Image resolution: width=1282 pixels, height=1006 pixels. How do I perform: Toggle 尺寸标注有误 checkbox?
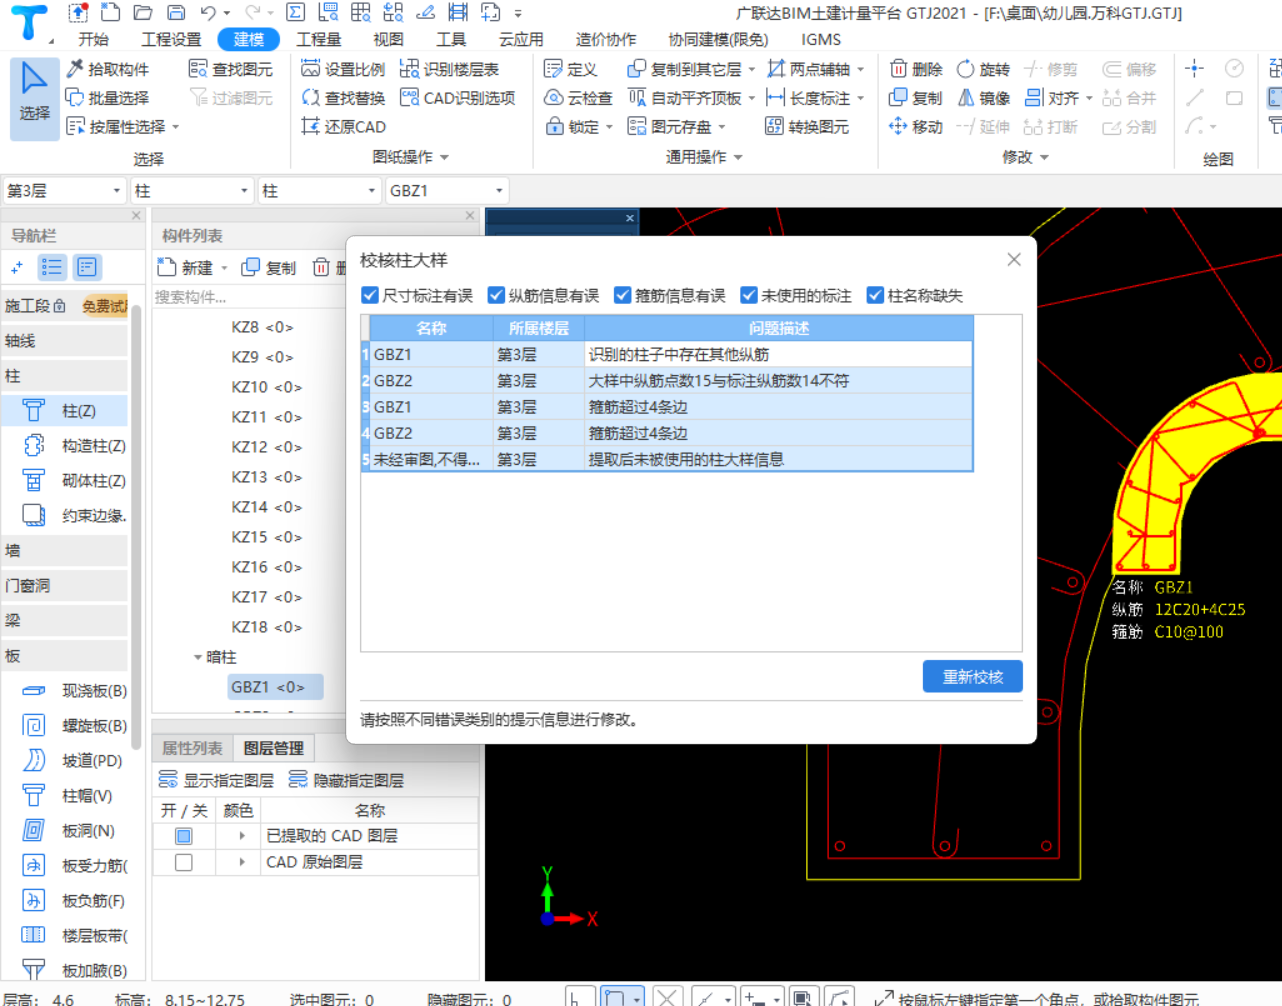pos(370,295)
